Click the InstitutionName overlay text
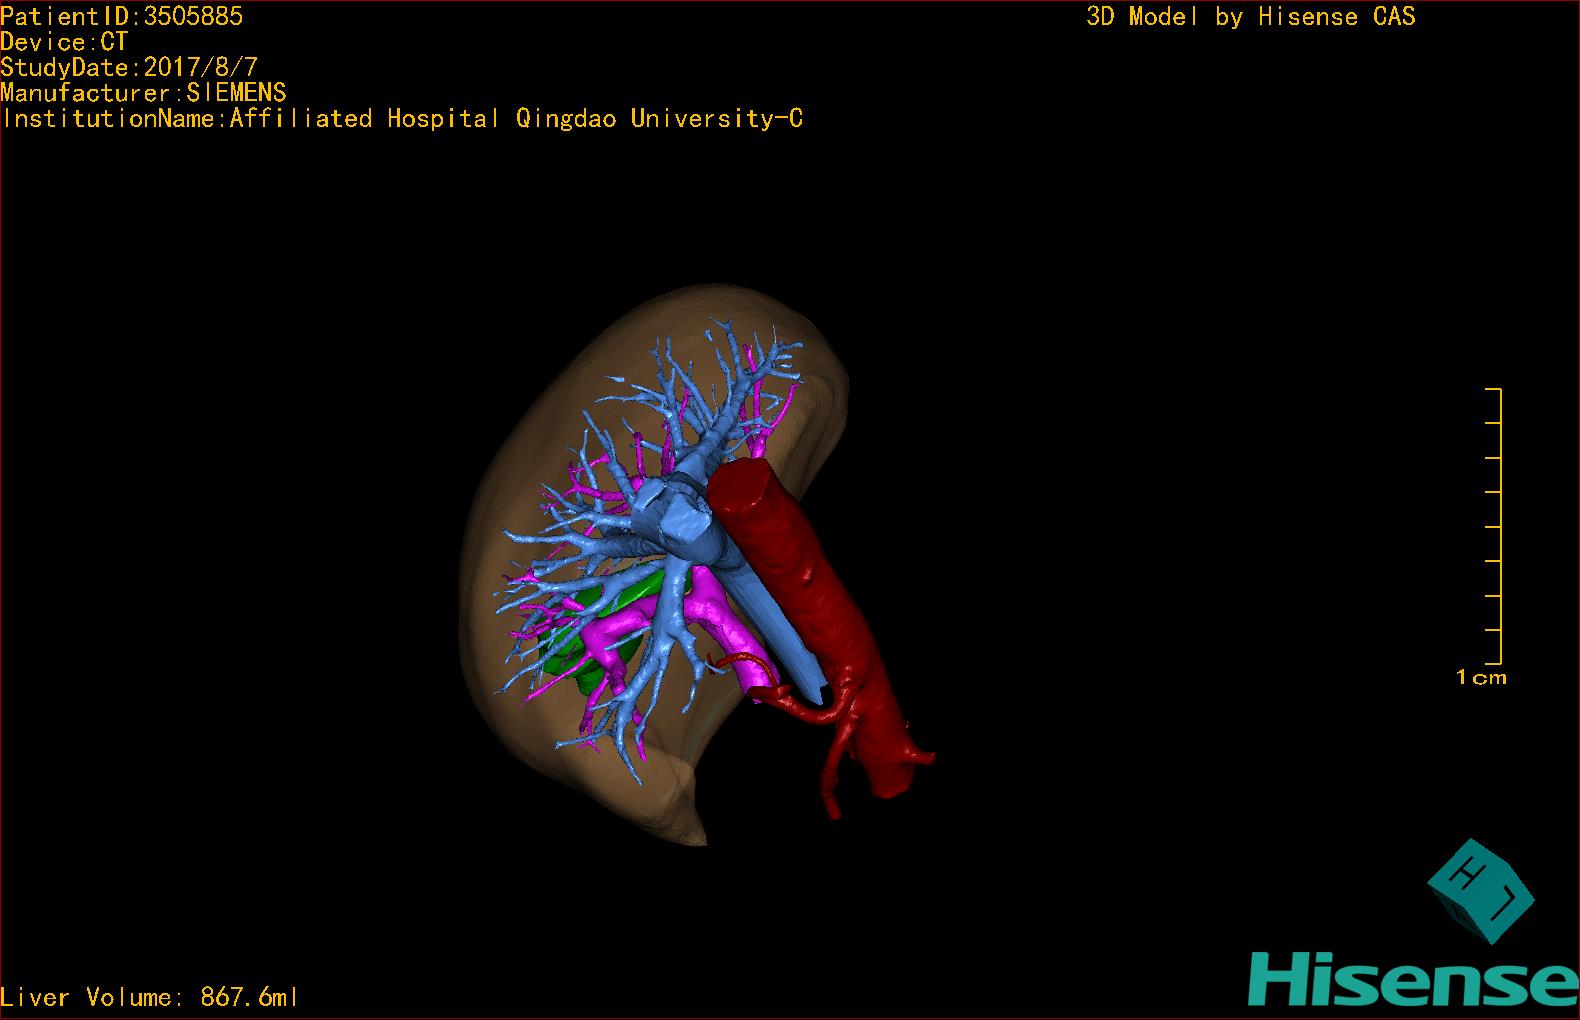 pyautogui.click(x=402, y=119)
